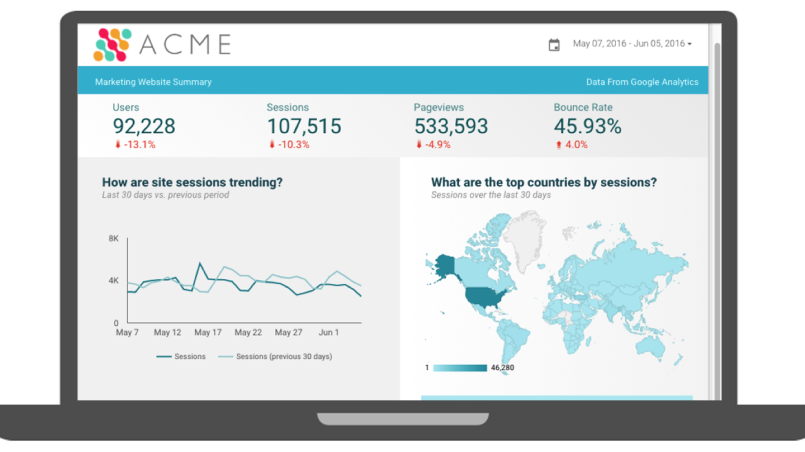Click the red up arrow under Bounce Rate
The width and height of the screenshot is (805, 452).
click(x=557, y=145)
